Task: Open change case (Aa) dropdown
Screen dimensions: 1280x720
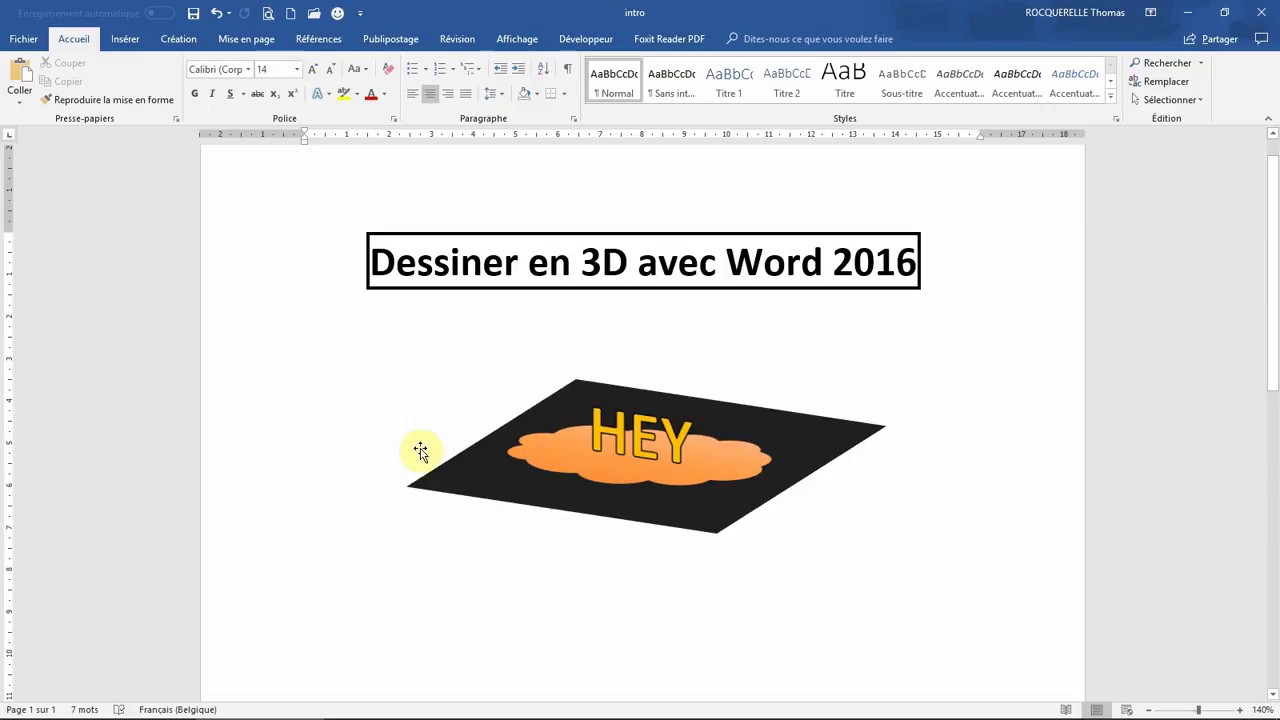Action: coord(358,69)
